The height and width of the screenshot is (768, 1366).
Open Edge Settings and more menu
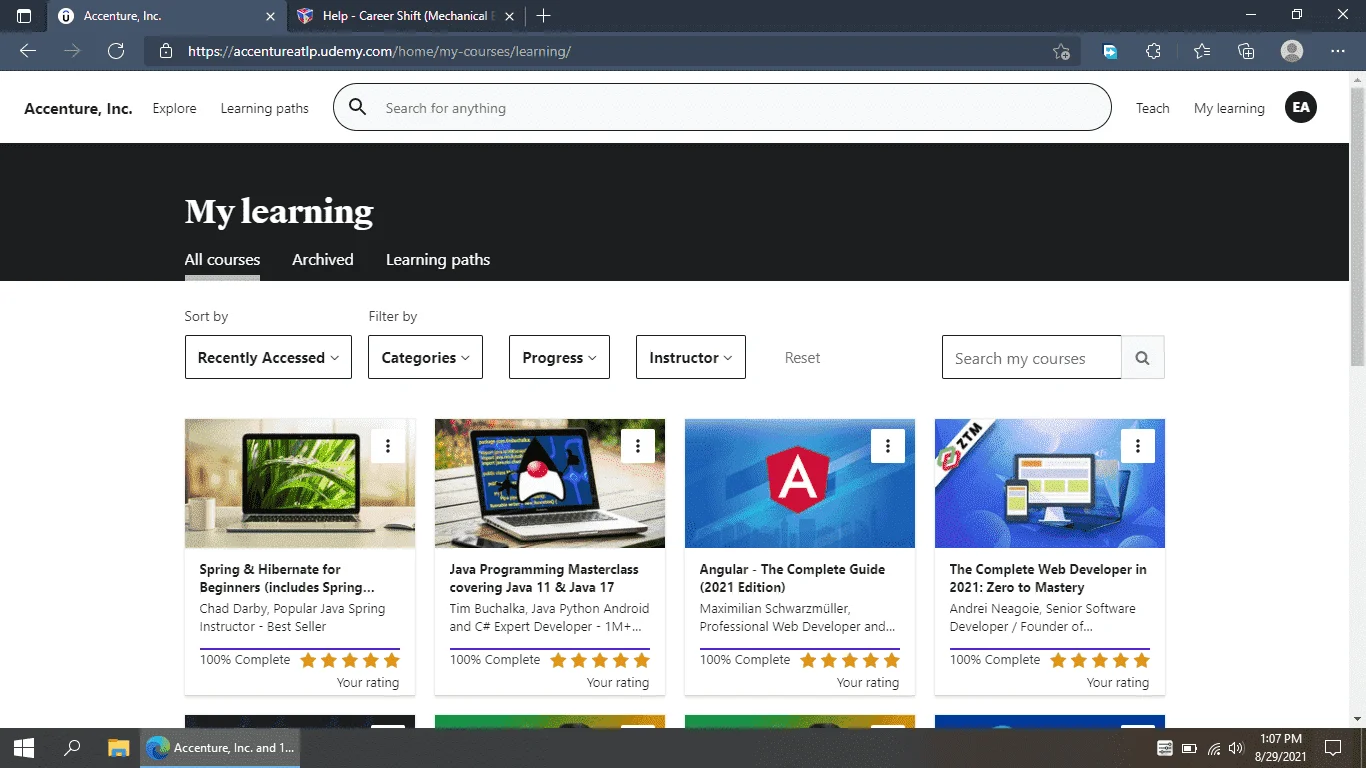(x=1338, y=51)
